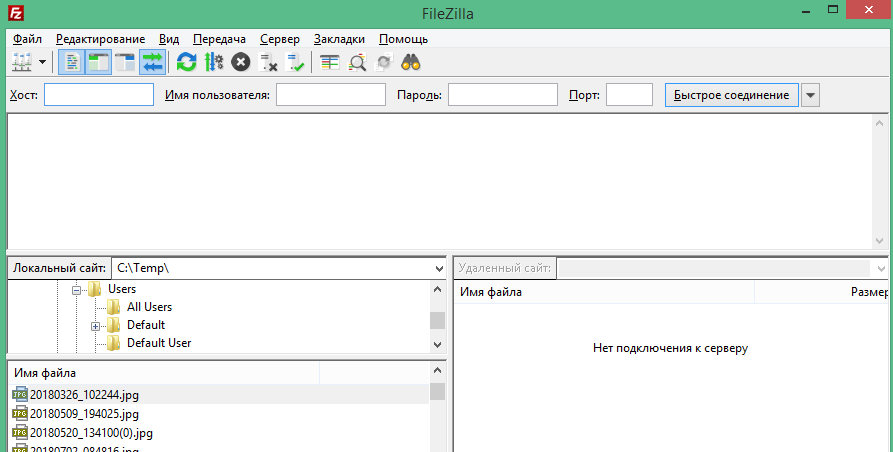Expand the Default folder tree node
The width and height of the screenshot is (893, 452).
pyautogui.click(x=95, y=326)
